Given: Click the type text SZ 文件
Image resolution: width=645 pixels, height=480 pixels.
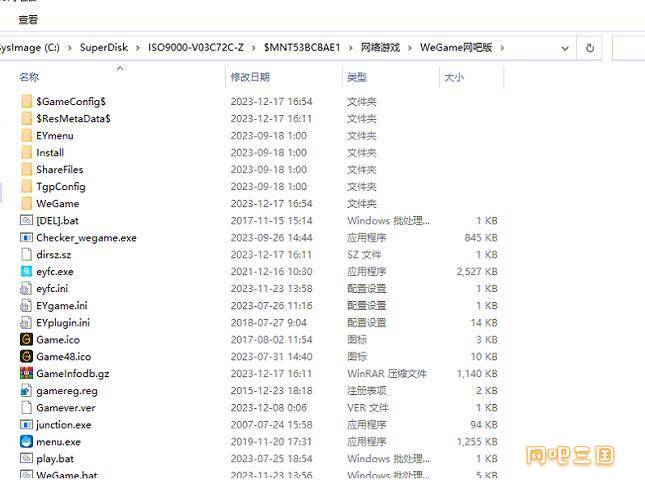Looking at the screenshot, I should pos(364,255).
